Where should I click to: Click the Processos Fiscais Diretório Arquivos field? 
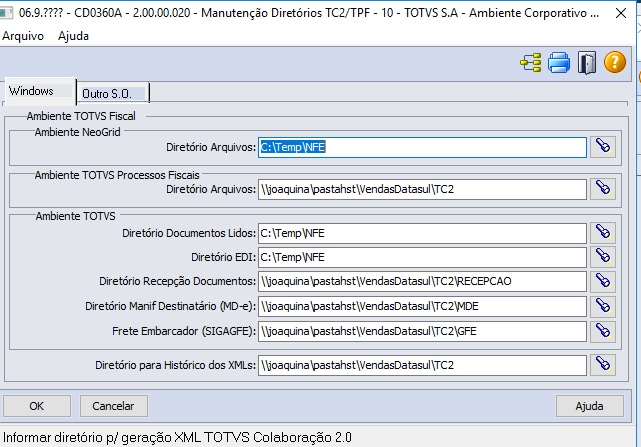coord(422,189)
